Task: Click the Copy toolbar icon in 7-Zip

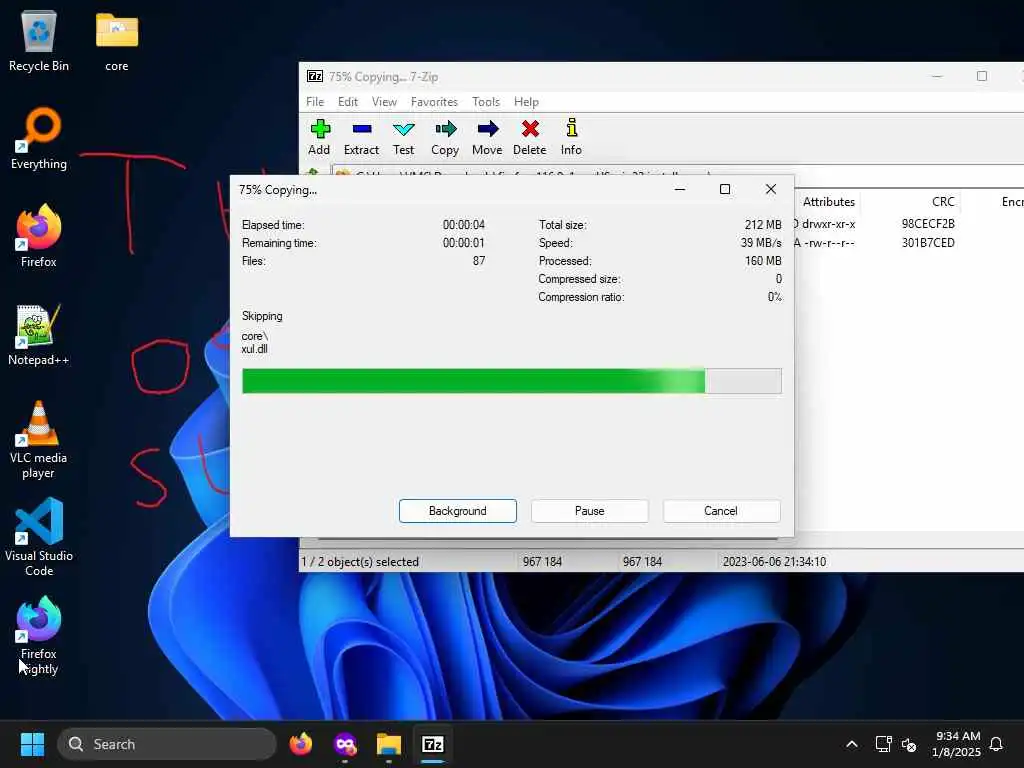Action: [x=445, y=137]
